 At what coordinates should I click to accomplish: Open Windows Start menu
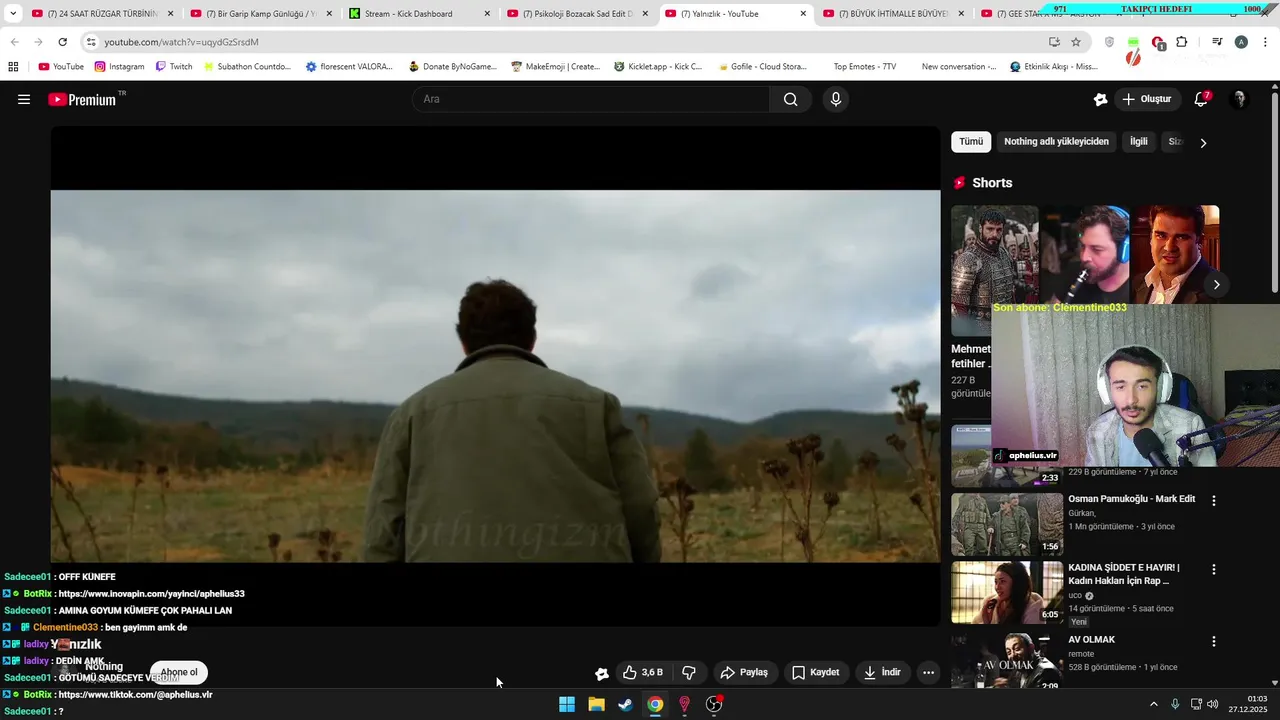(567, 704)
